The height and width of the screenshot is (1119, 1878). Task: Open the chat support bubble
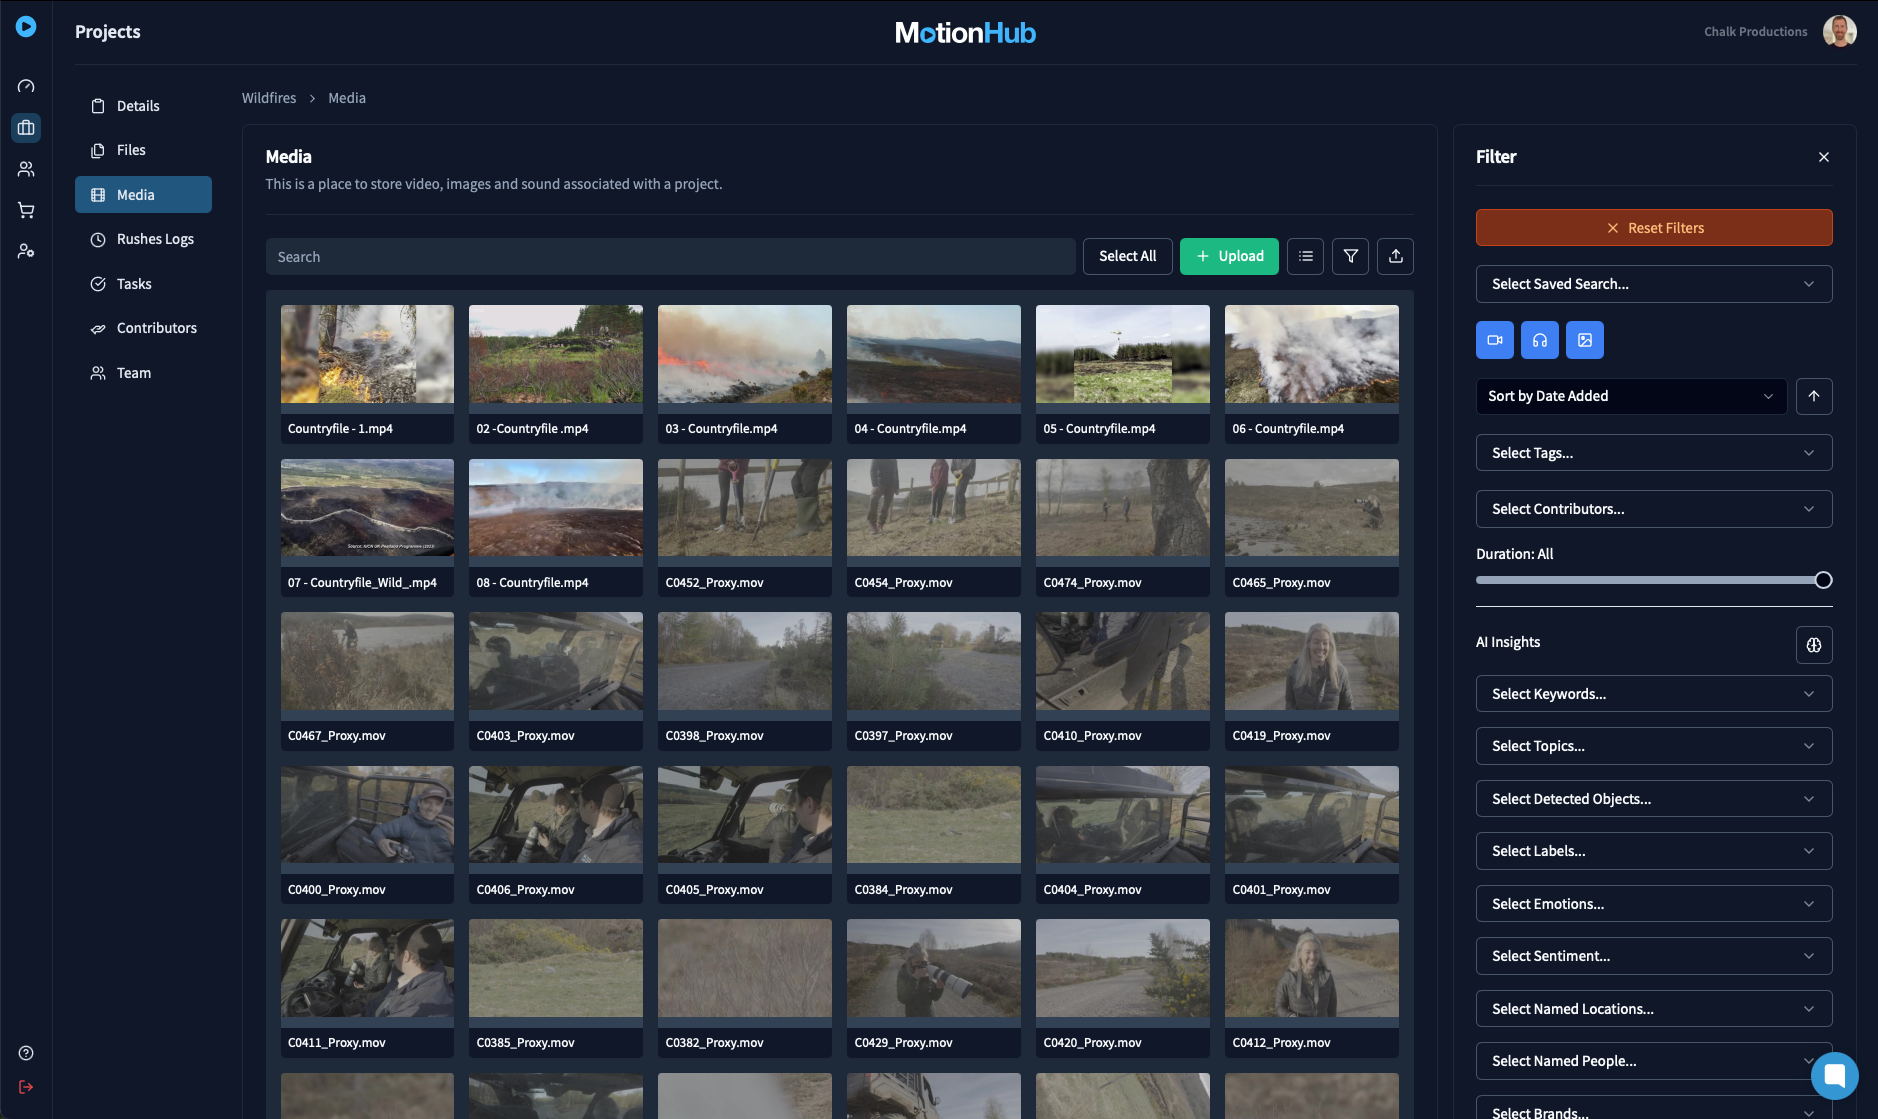coord(1834,1076)
